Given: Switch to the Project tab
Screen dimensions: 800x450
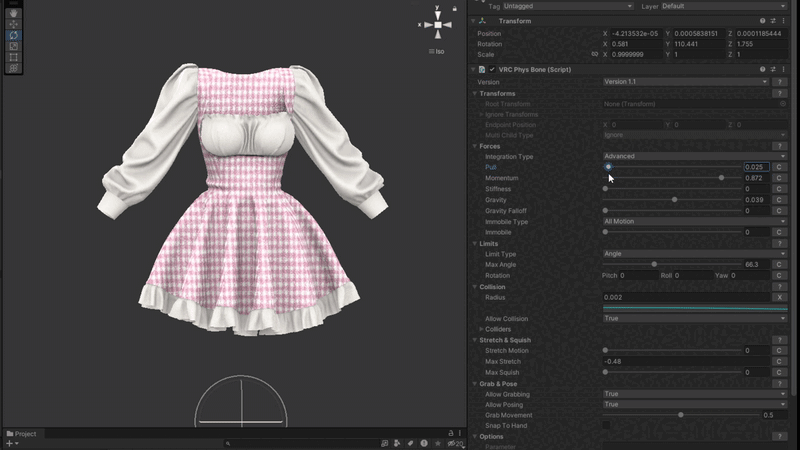Looking at the screenshot, I should click(21, 433).
